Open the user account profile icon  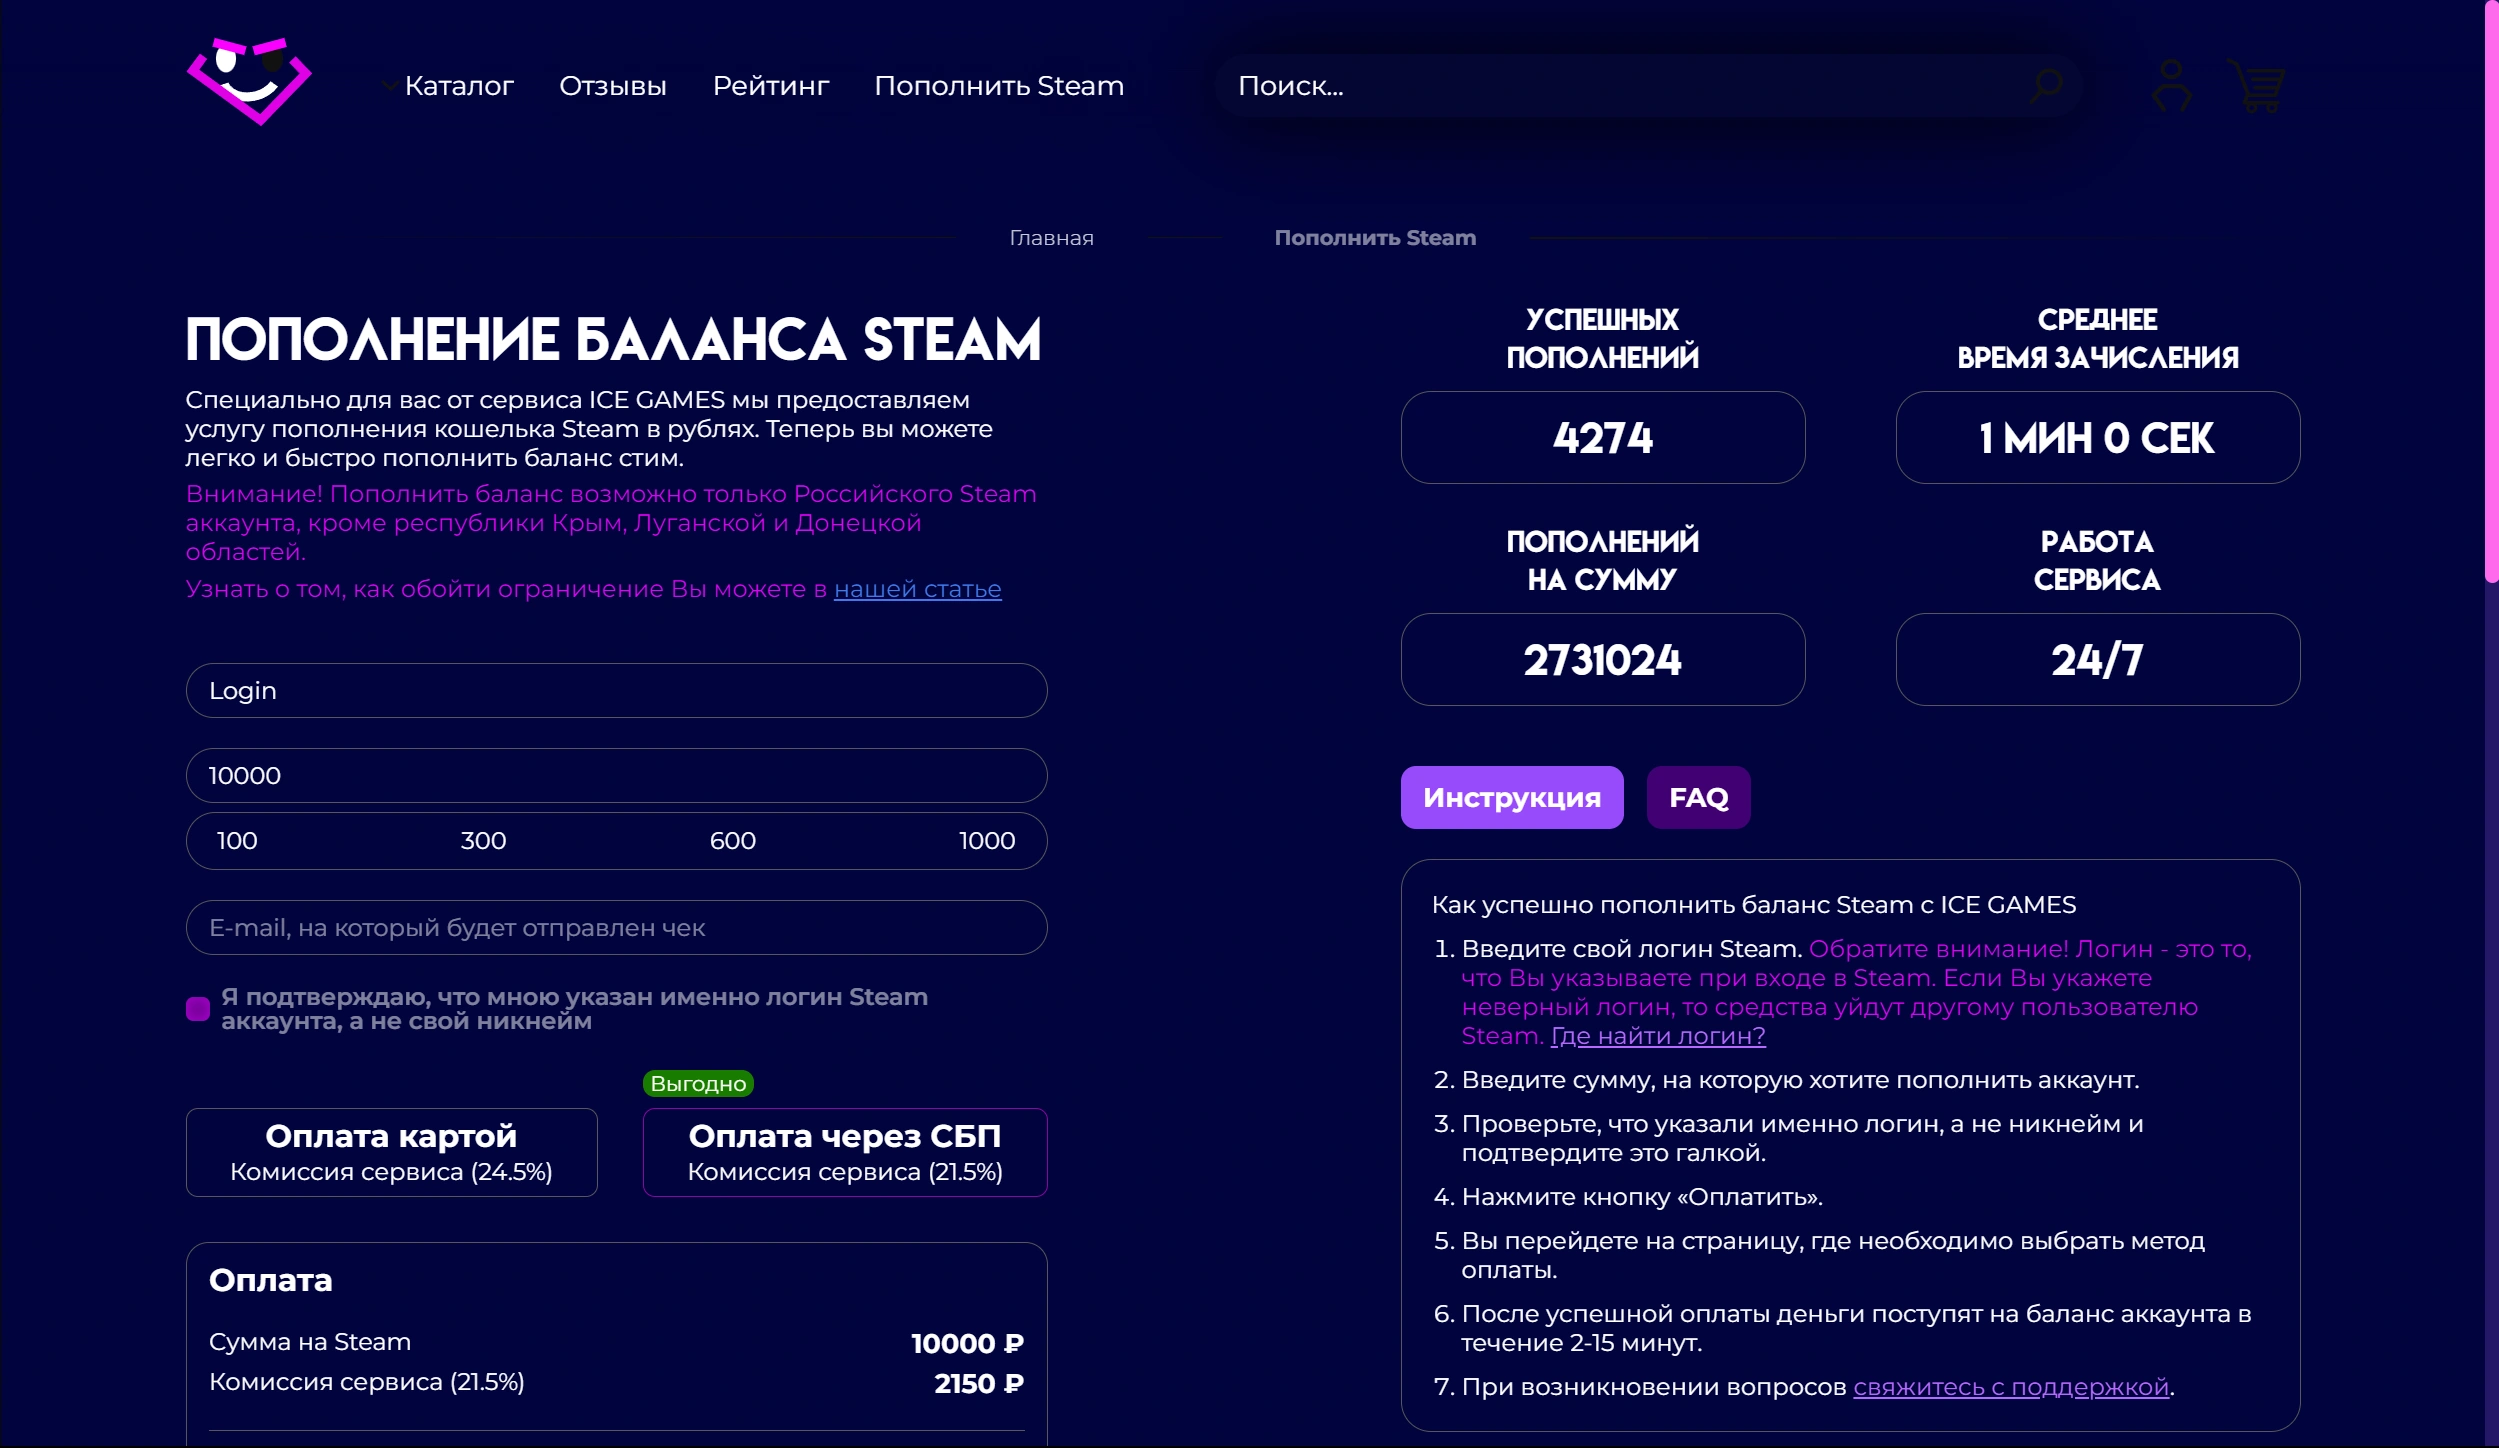[x=2171, y=86]
